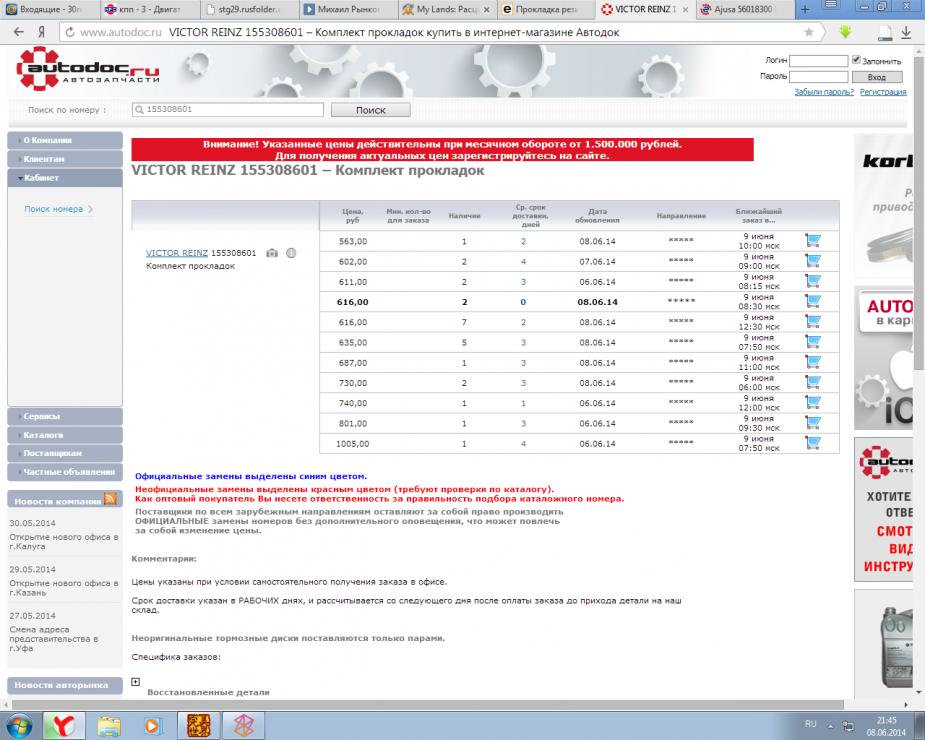Close the My Lands tab
Screen dimensions: 925x740
[487, 9]
